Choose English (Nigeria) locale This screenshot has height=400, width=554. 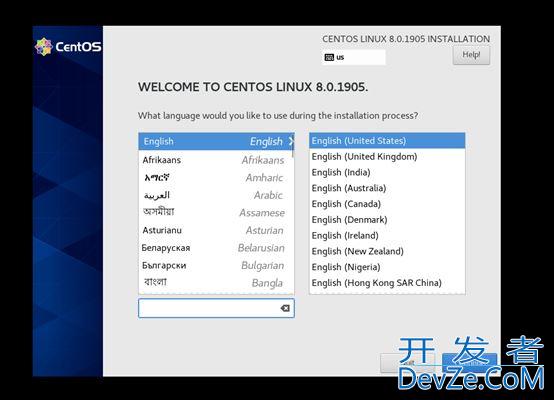tap(387, 267)
